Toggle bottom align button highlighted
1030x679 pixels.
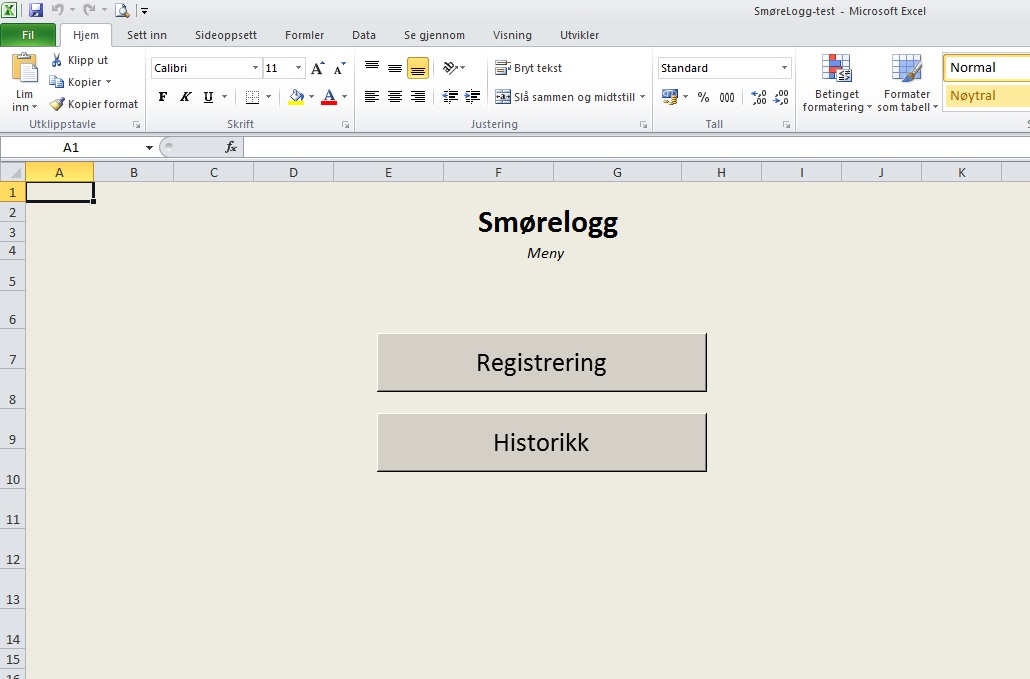(x=418, y=68)
